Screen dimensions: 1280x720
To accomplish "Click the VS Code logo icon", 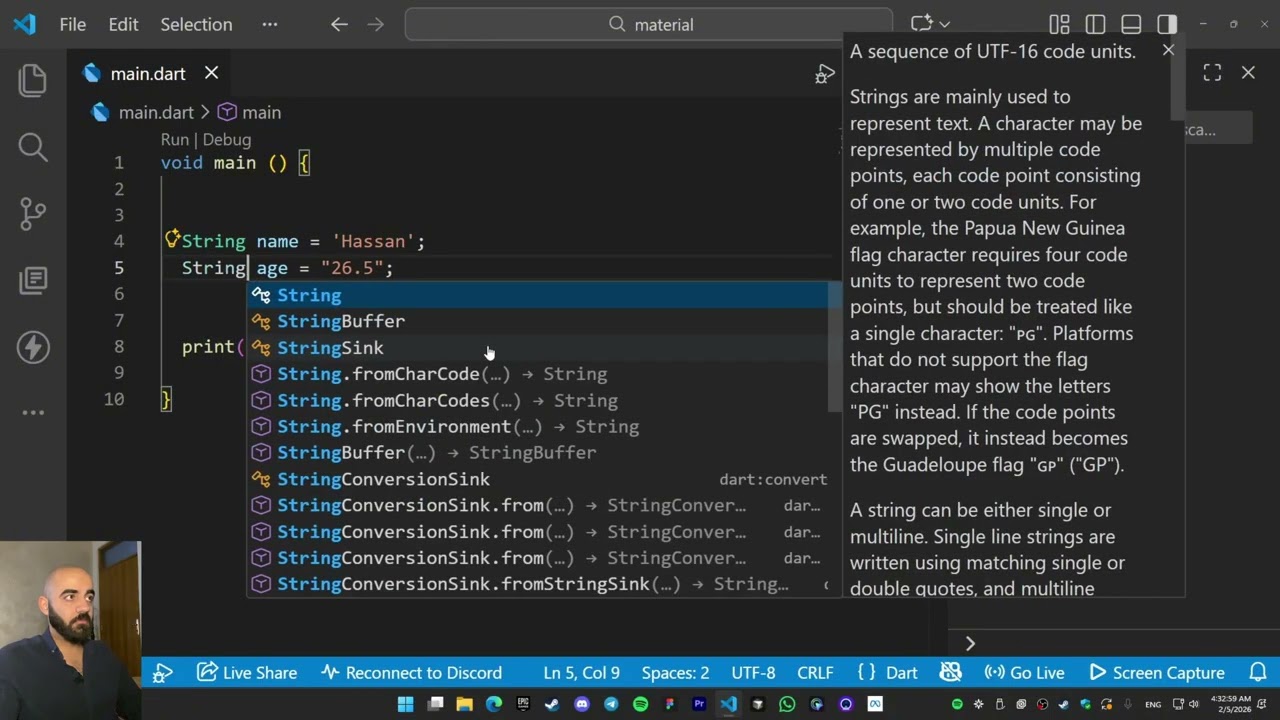I will (24, 24).
